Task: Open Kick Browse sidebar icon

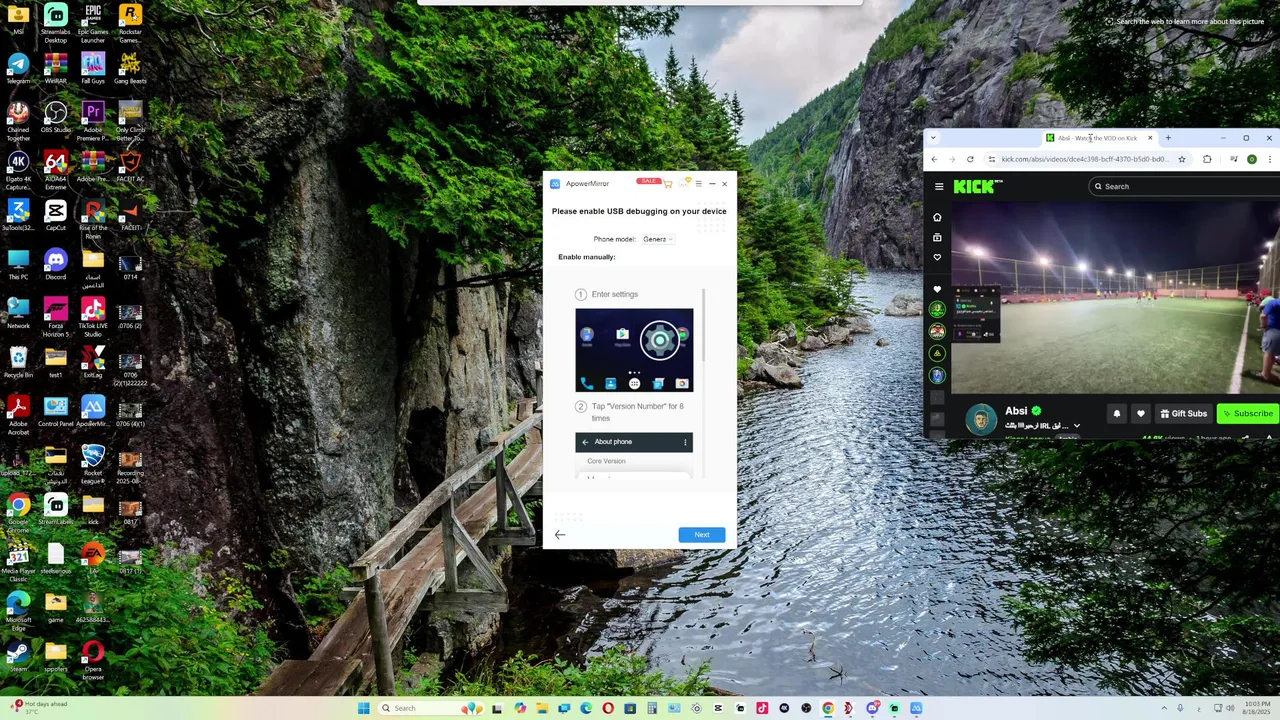Action: coord(937,237)
